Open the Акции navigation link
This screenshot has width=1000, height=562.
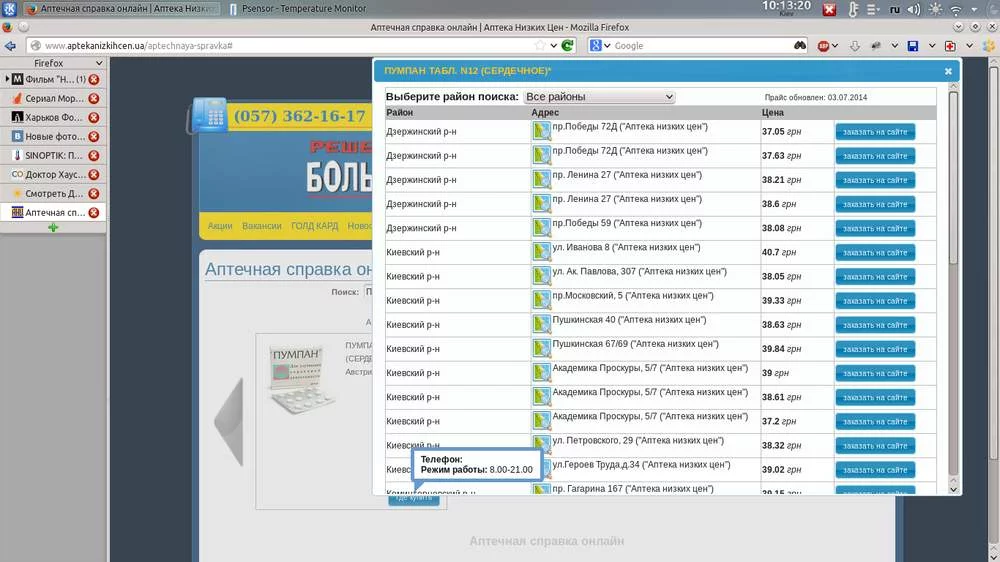[x=220, y=226]
